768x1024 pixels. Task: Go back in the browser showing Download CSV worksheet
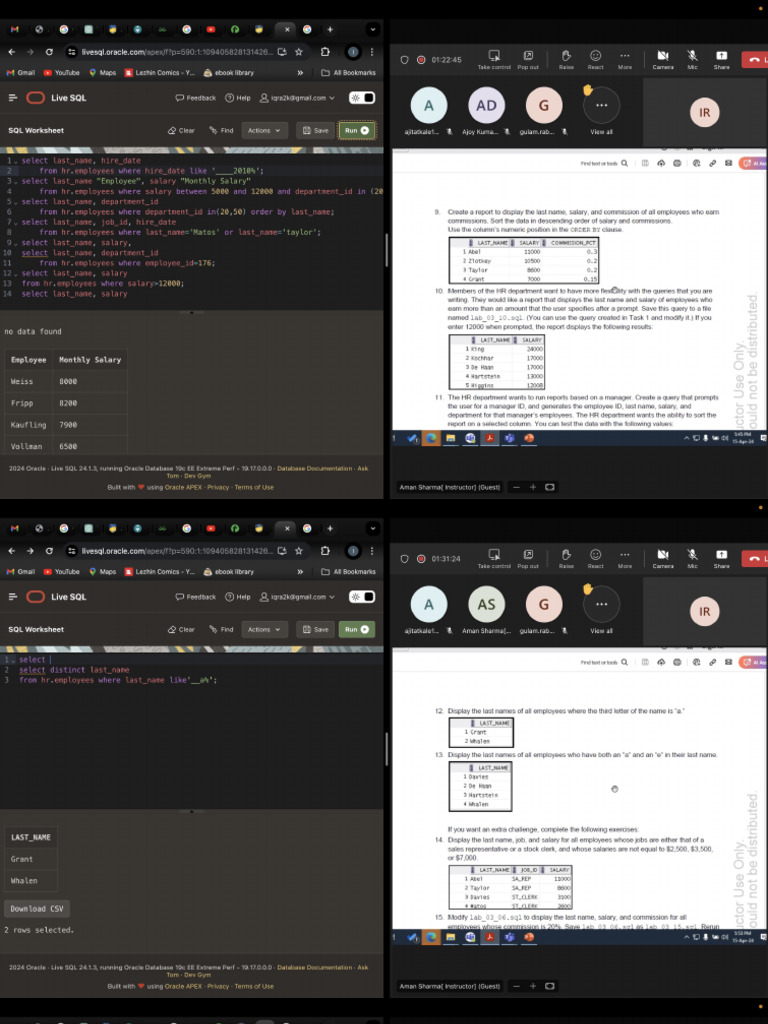tap(12, 551)
